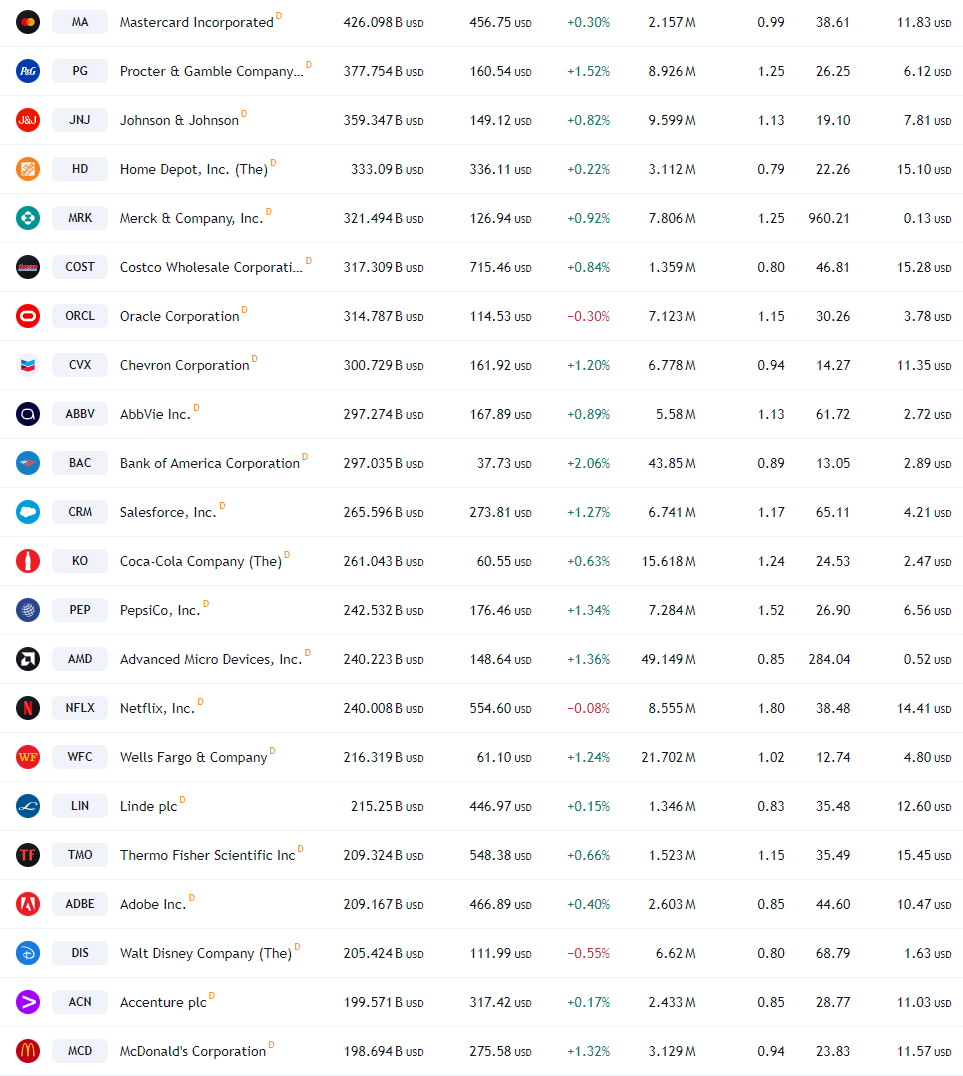Open the COST ticker symbol

[x=80, y=267]
